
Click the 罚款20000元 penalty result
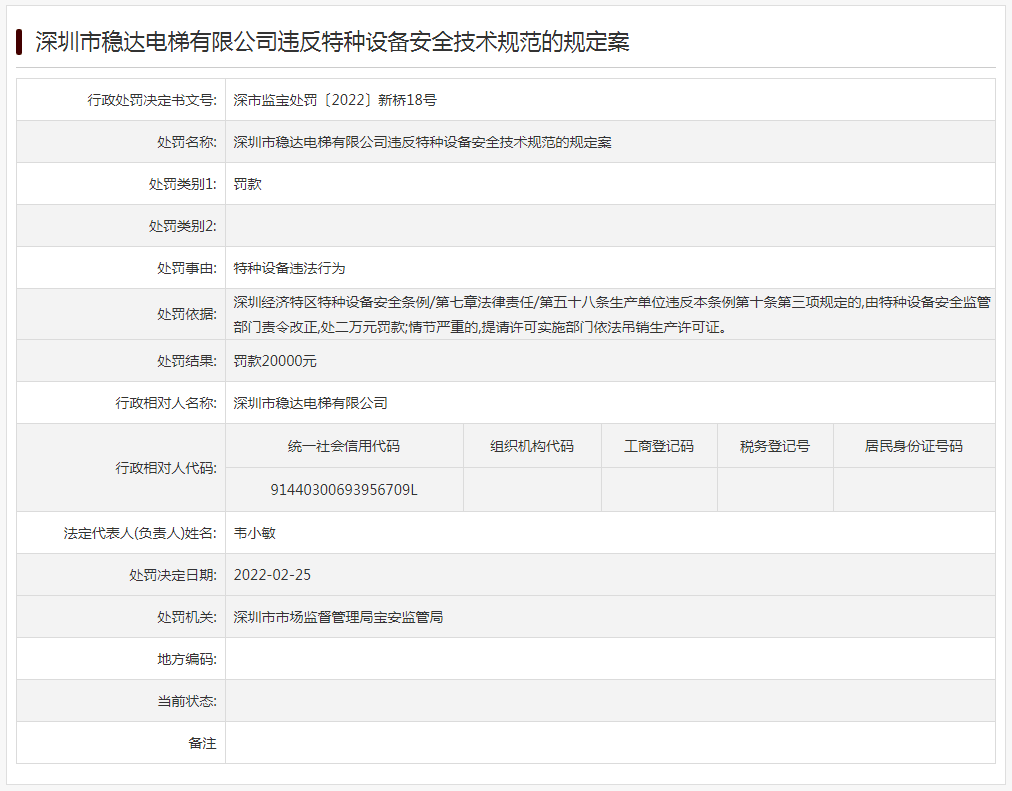pos(275,361)
